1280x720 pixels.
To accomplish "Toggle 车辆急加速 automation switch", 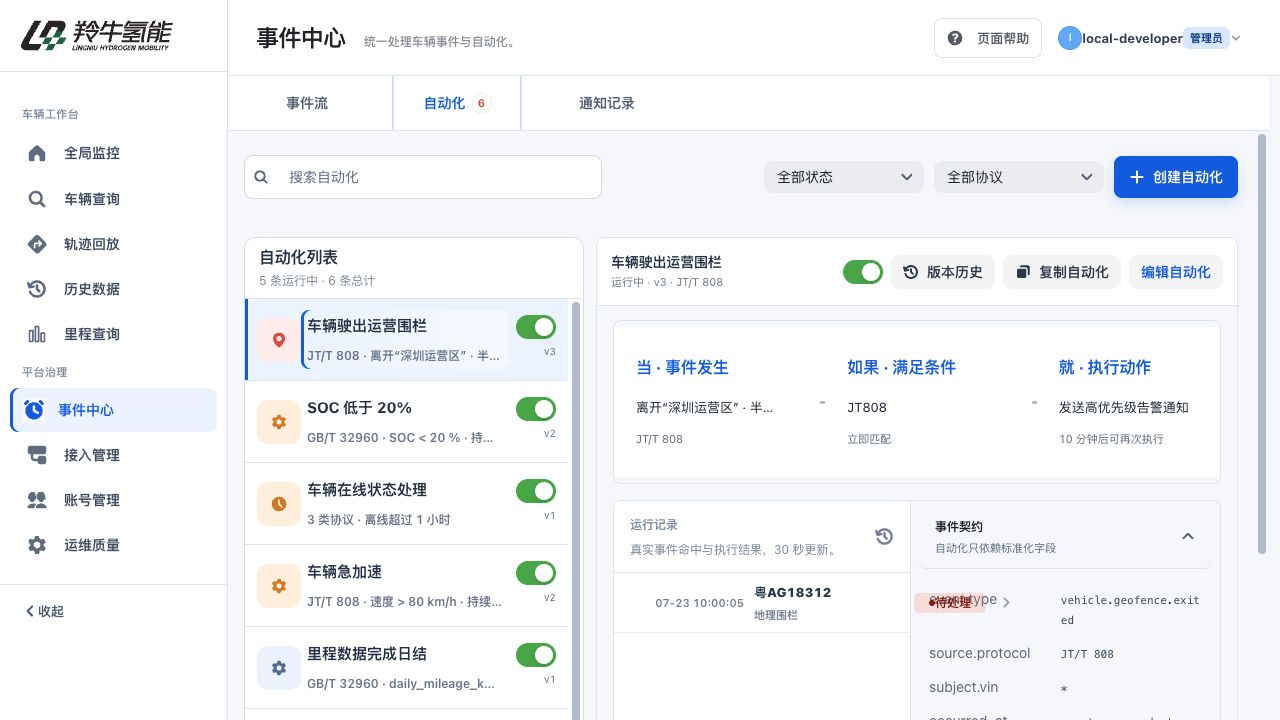I will [536, 573].
